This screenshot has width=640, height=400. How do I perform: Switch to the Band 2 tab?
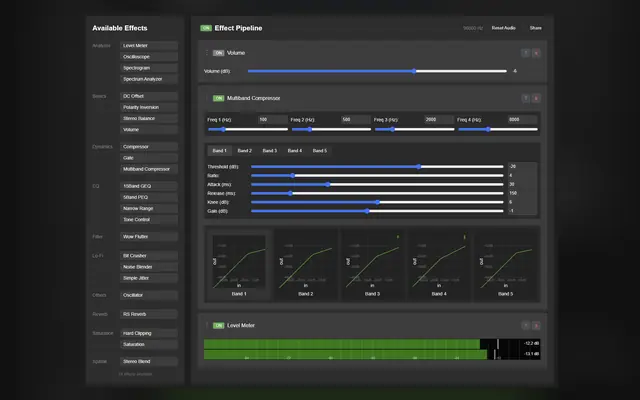[244, 151]
